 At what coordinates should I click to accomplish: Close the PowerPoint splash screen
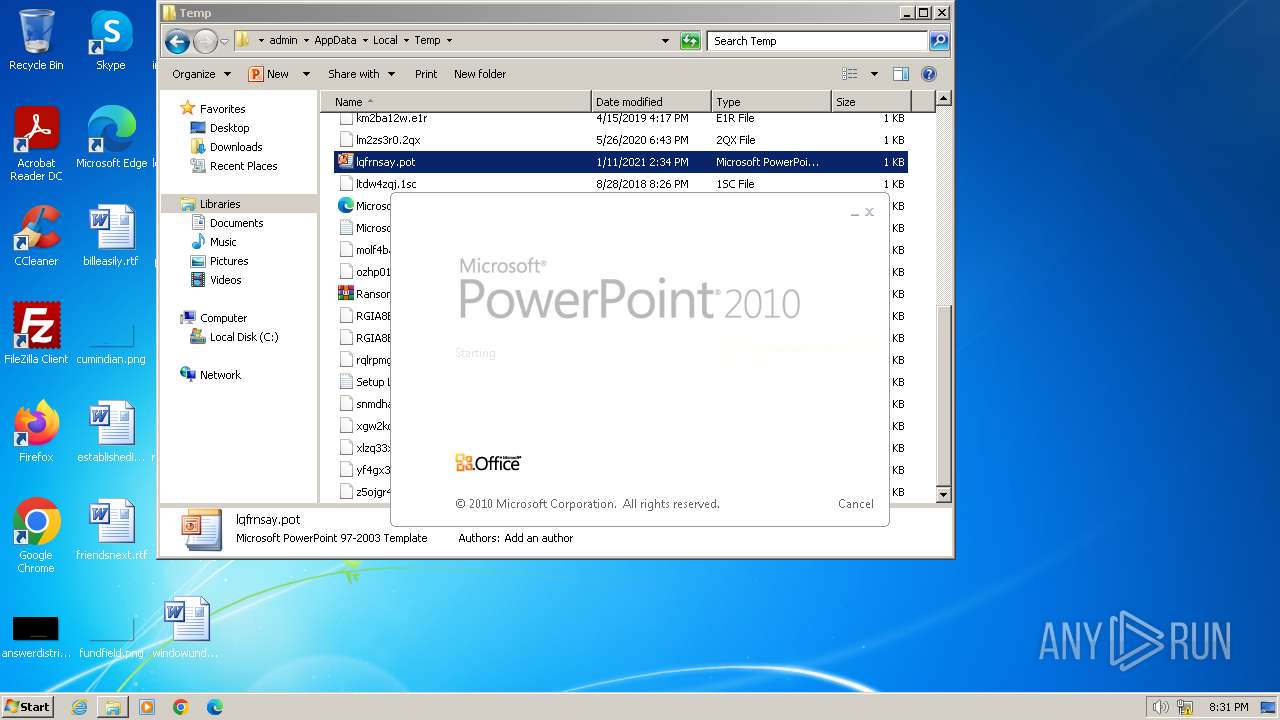869,212
